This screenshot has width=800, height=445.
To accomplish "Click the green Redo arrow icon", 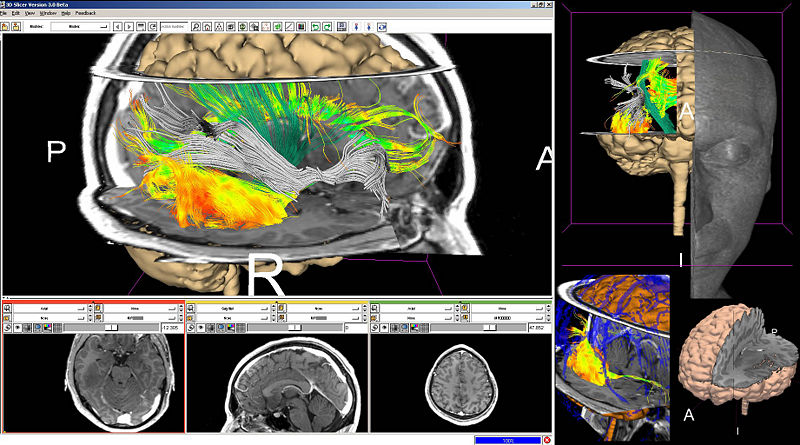I will pos(326,25).
